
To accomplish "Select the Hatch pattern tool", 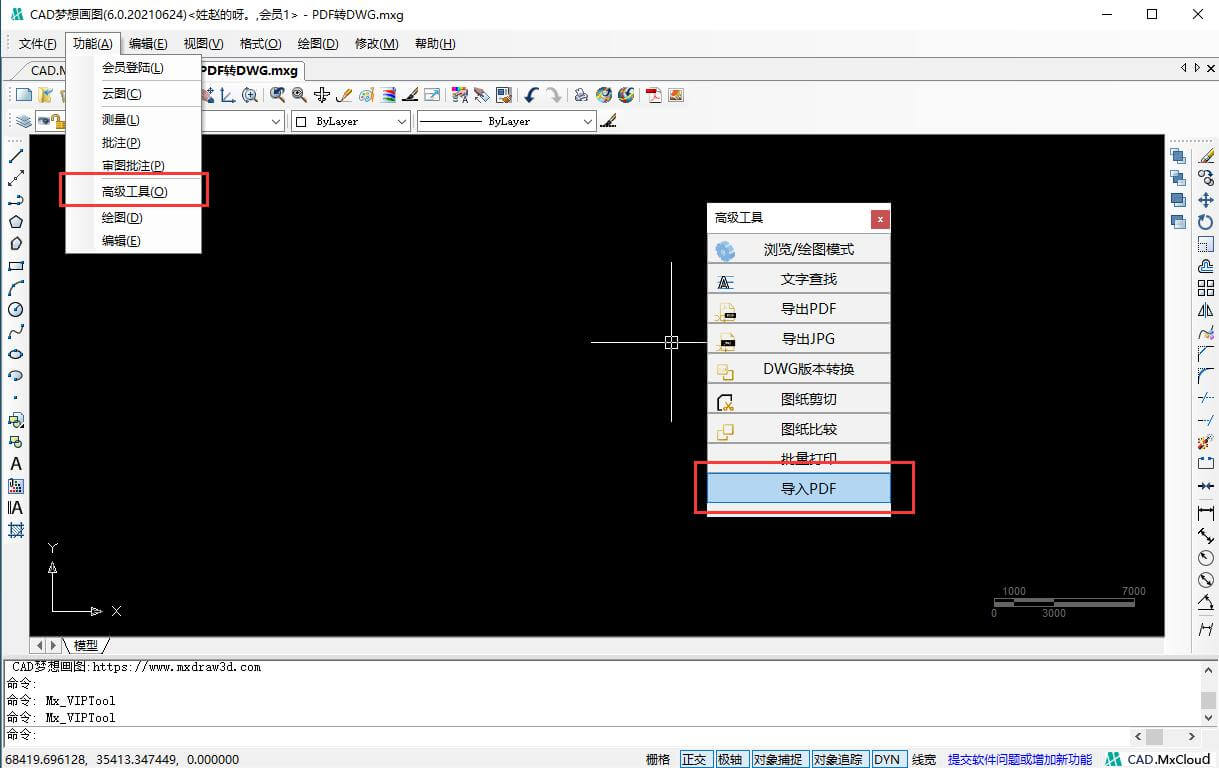I will click(16, 530).
